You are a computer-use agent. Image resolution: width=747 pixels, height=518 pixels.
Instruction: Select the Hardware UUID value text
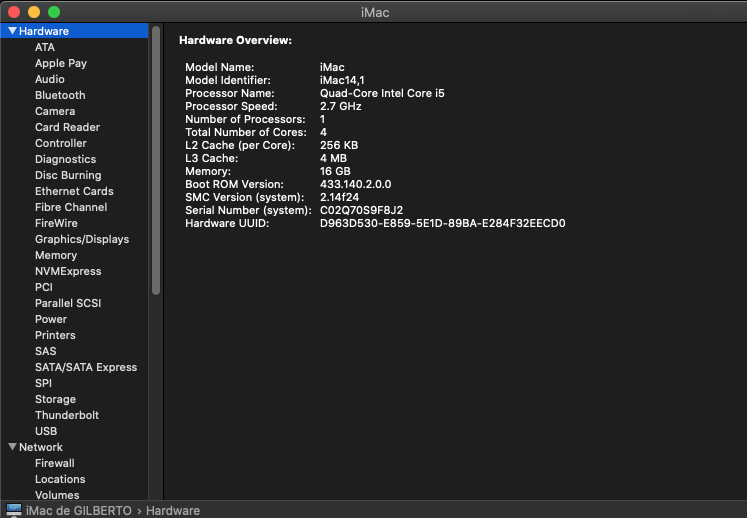tap(442, 223)
